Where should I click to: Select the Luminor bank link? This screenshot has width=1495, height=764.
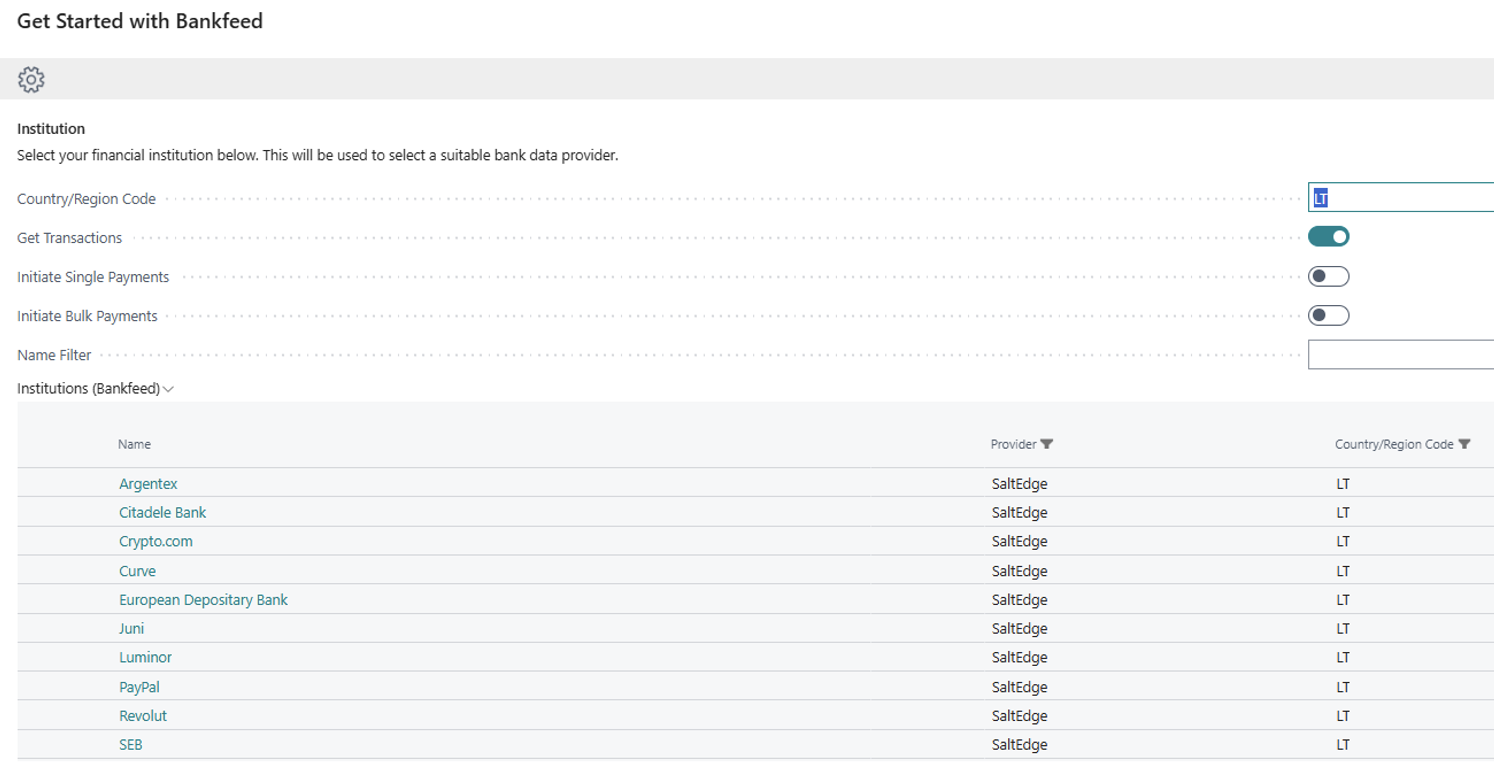point(145,658)
